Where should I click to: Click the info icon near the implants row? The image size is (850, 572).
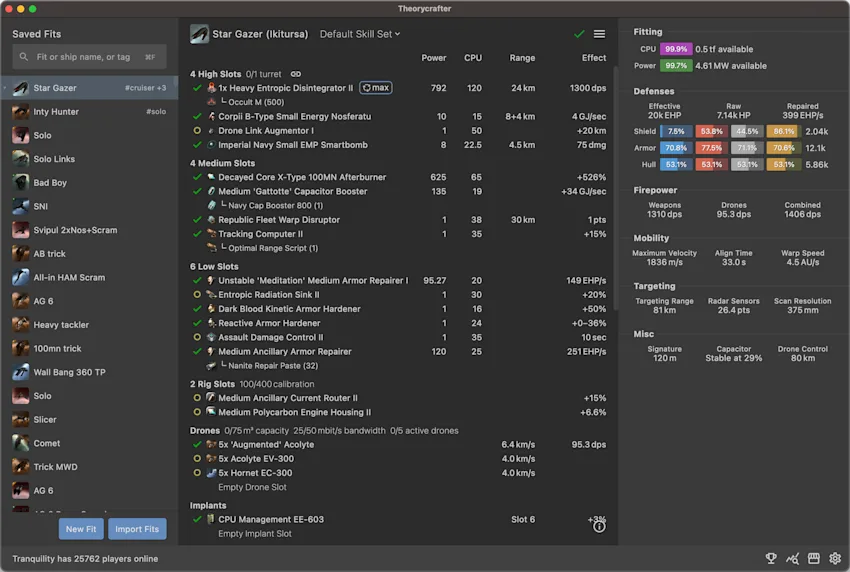(599, 526)
